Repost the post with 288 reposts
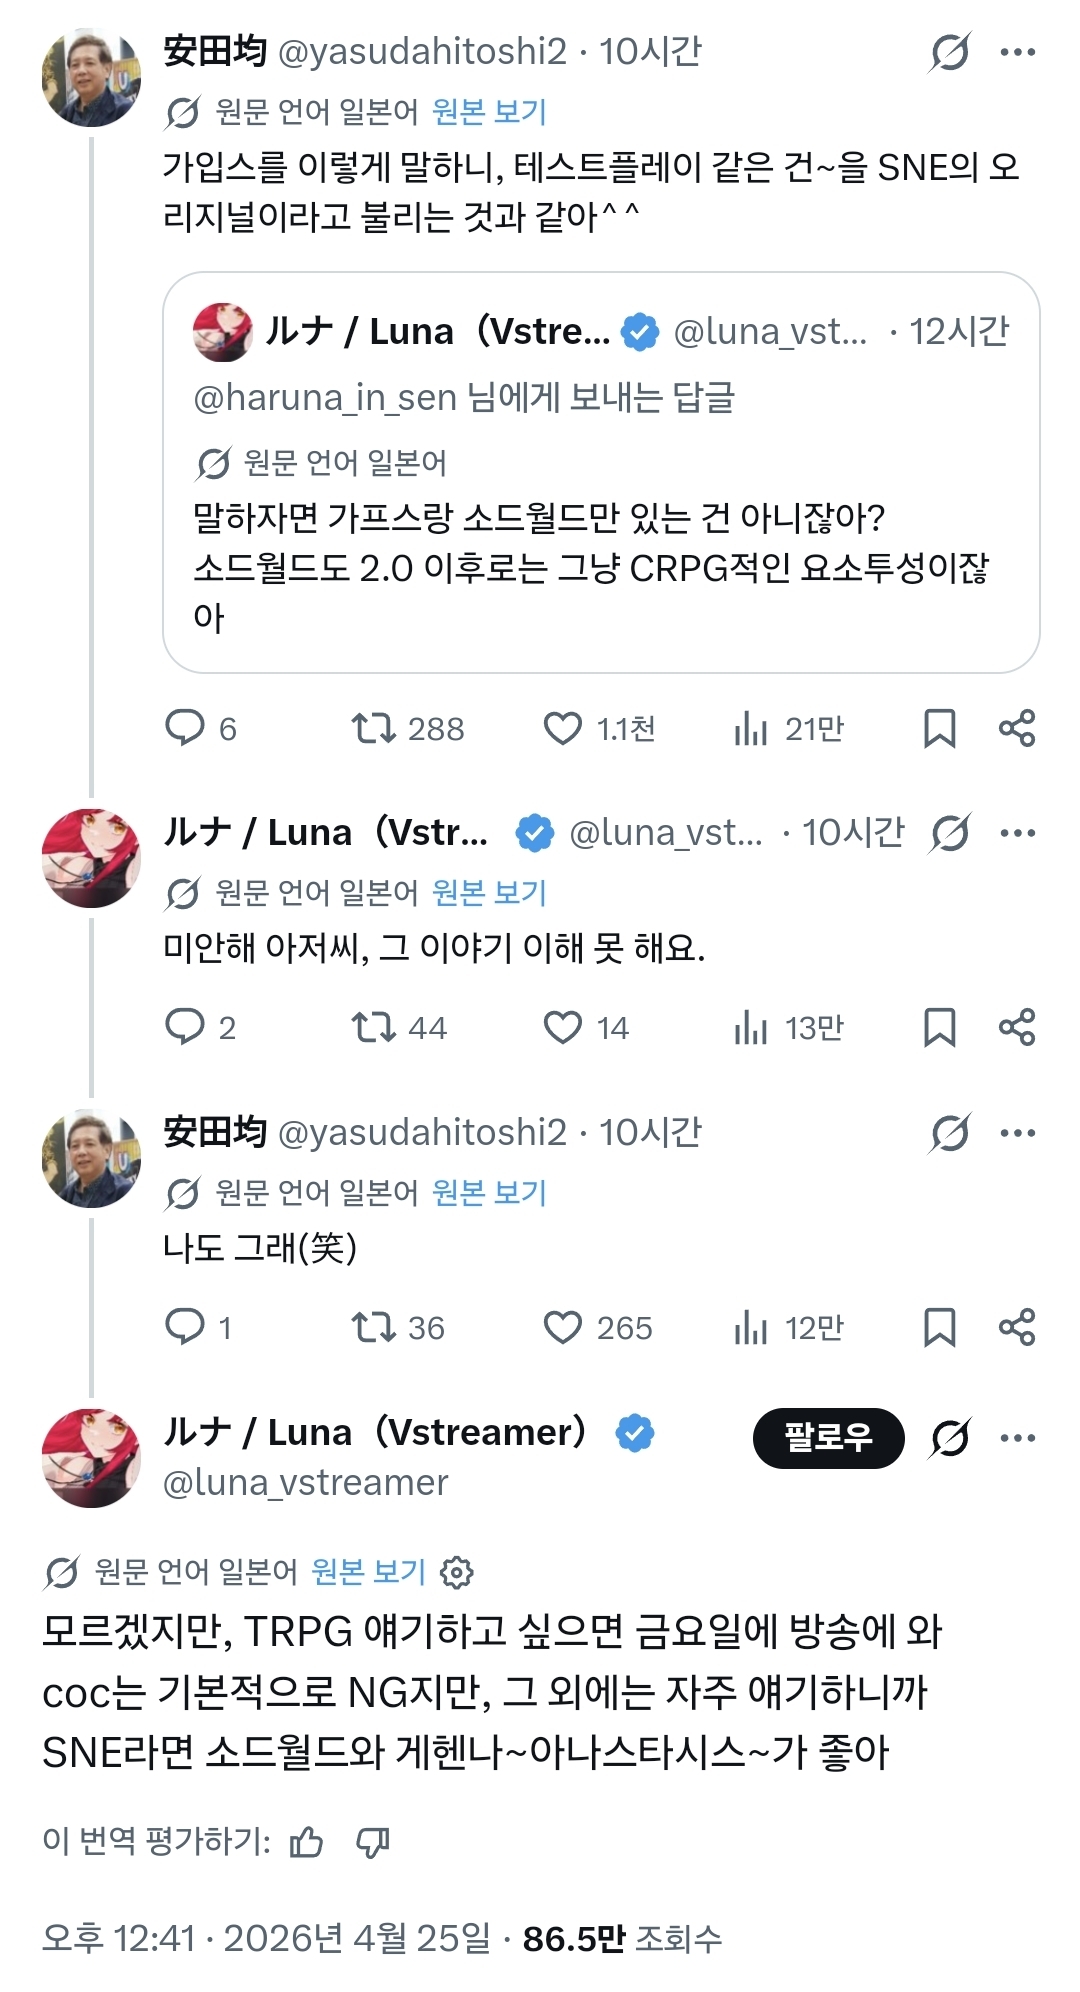Image resolution: width=1080 pixels, height=1992 pixels. [x=374, y=728]
